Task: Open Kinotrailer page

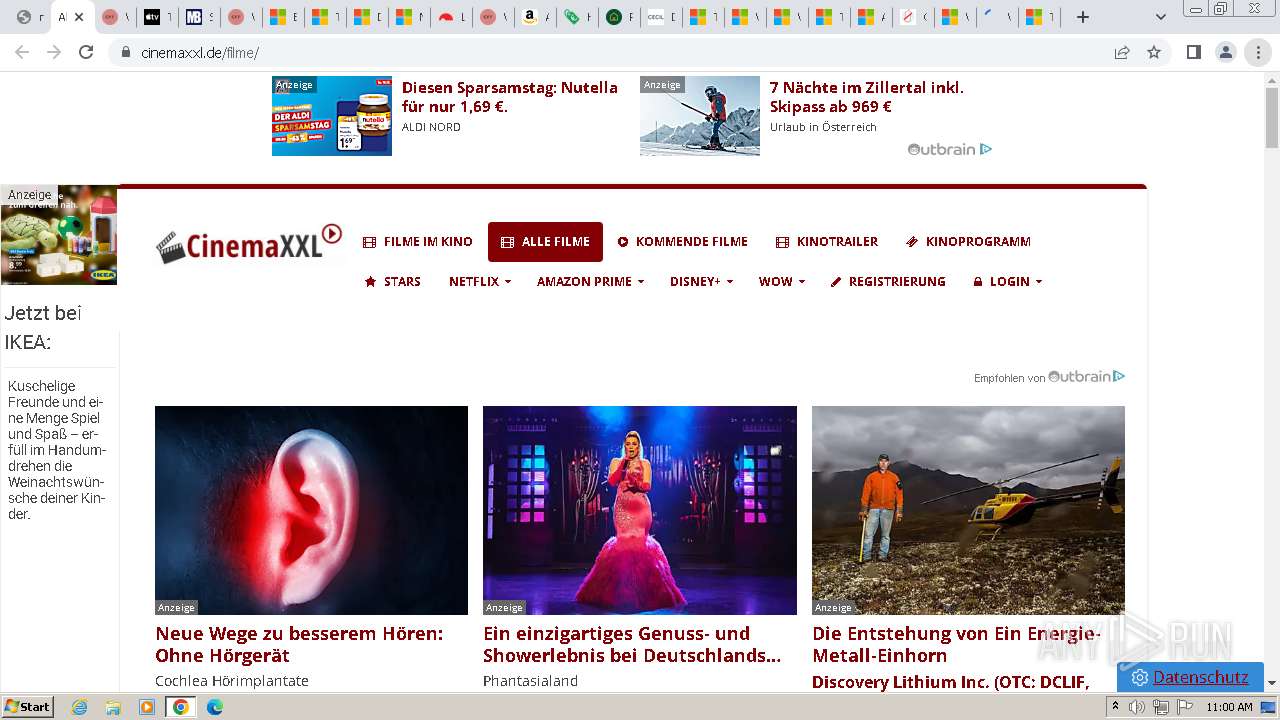Action: tap(827, 242)
